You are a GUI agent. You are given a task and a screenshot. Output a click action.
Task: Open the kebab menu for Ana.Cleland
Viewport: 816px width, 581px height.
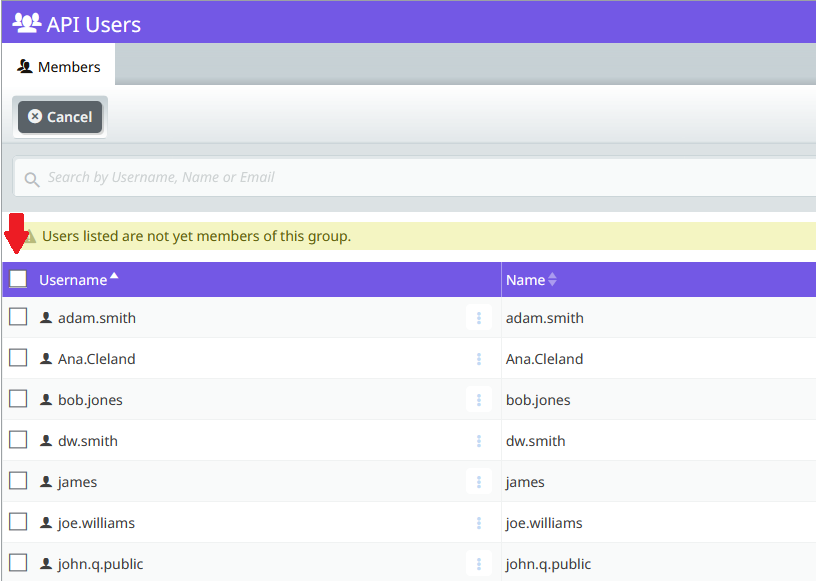coord(479,359)
